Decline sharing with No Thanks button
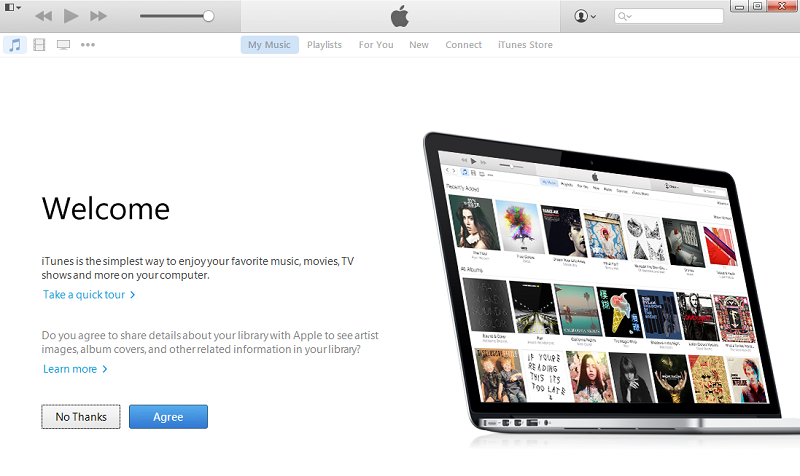 81,417
